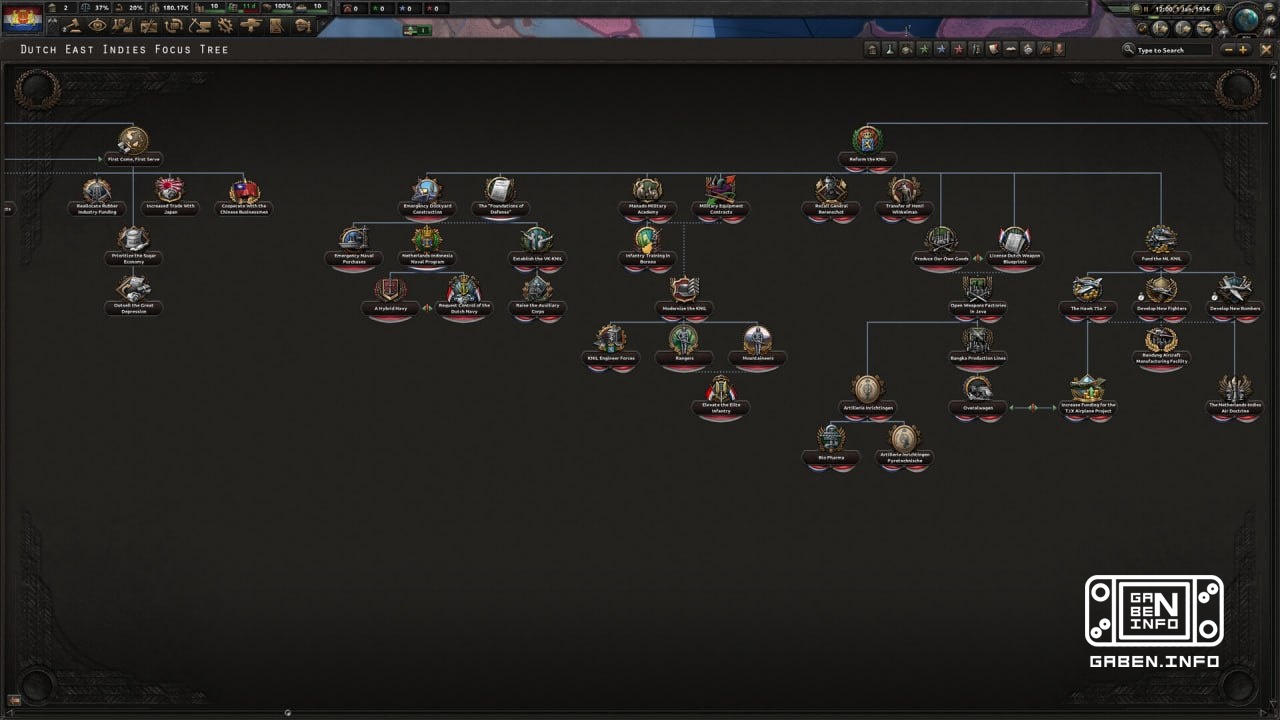Select the Bandung Aircraft Manufacturing Facility focus
Image resolution: width=1280 pixels, height=720 pixels.
tap(1161, 346)
